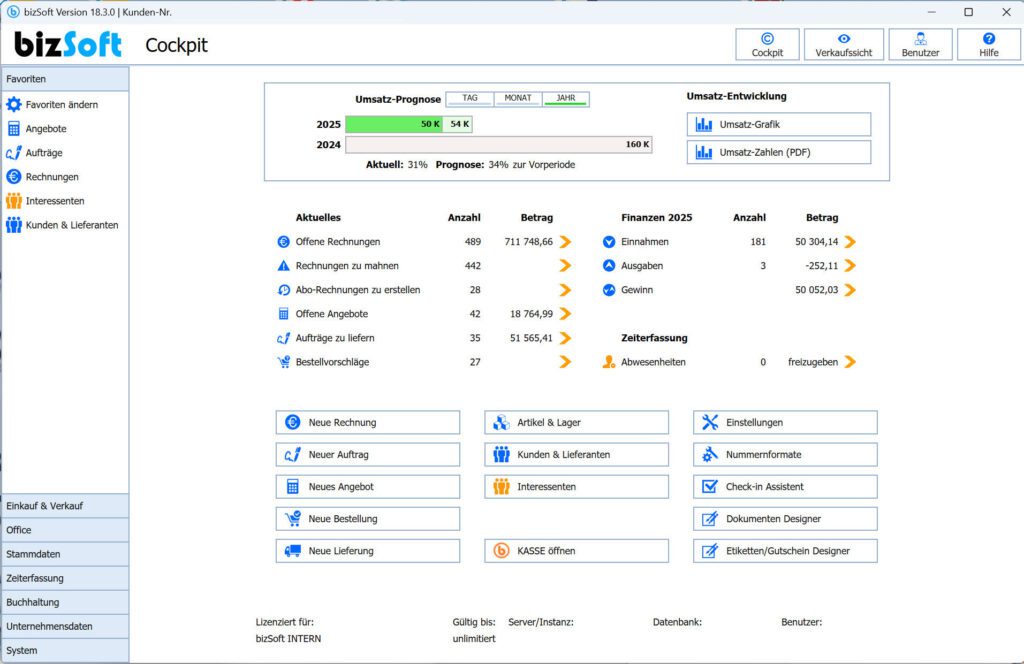Open details arrow for Ausgaben
Image resolution: width=1024 pixels, height=664 pixels.
coord(850,266)
